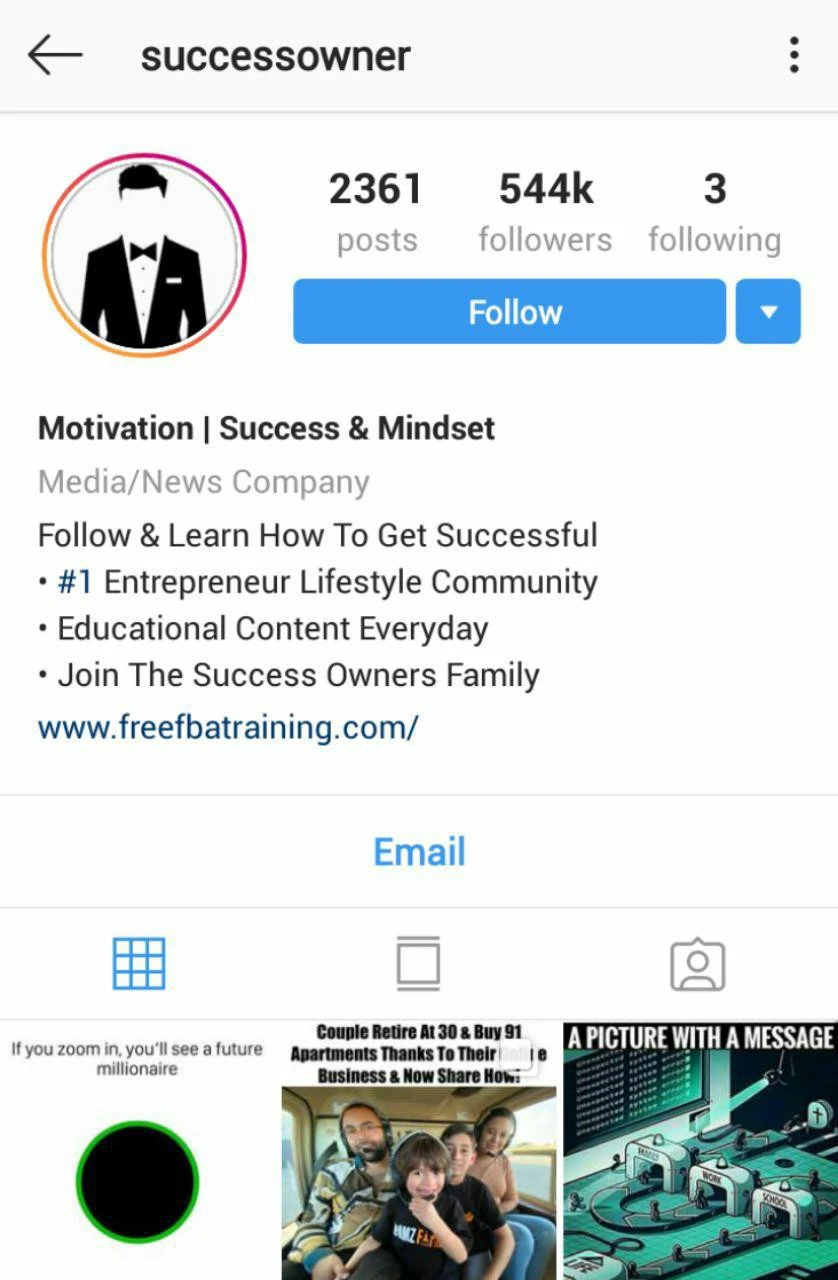Tap the Motivation | Success & Mindset name
This screenshot has width=838, height=1280.
[266, 428]
